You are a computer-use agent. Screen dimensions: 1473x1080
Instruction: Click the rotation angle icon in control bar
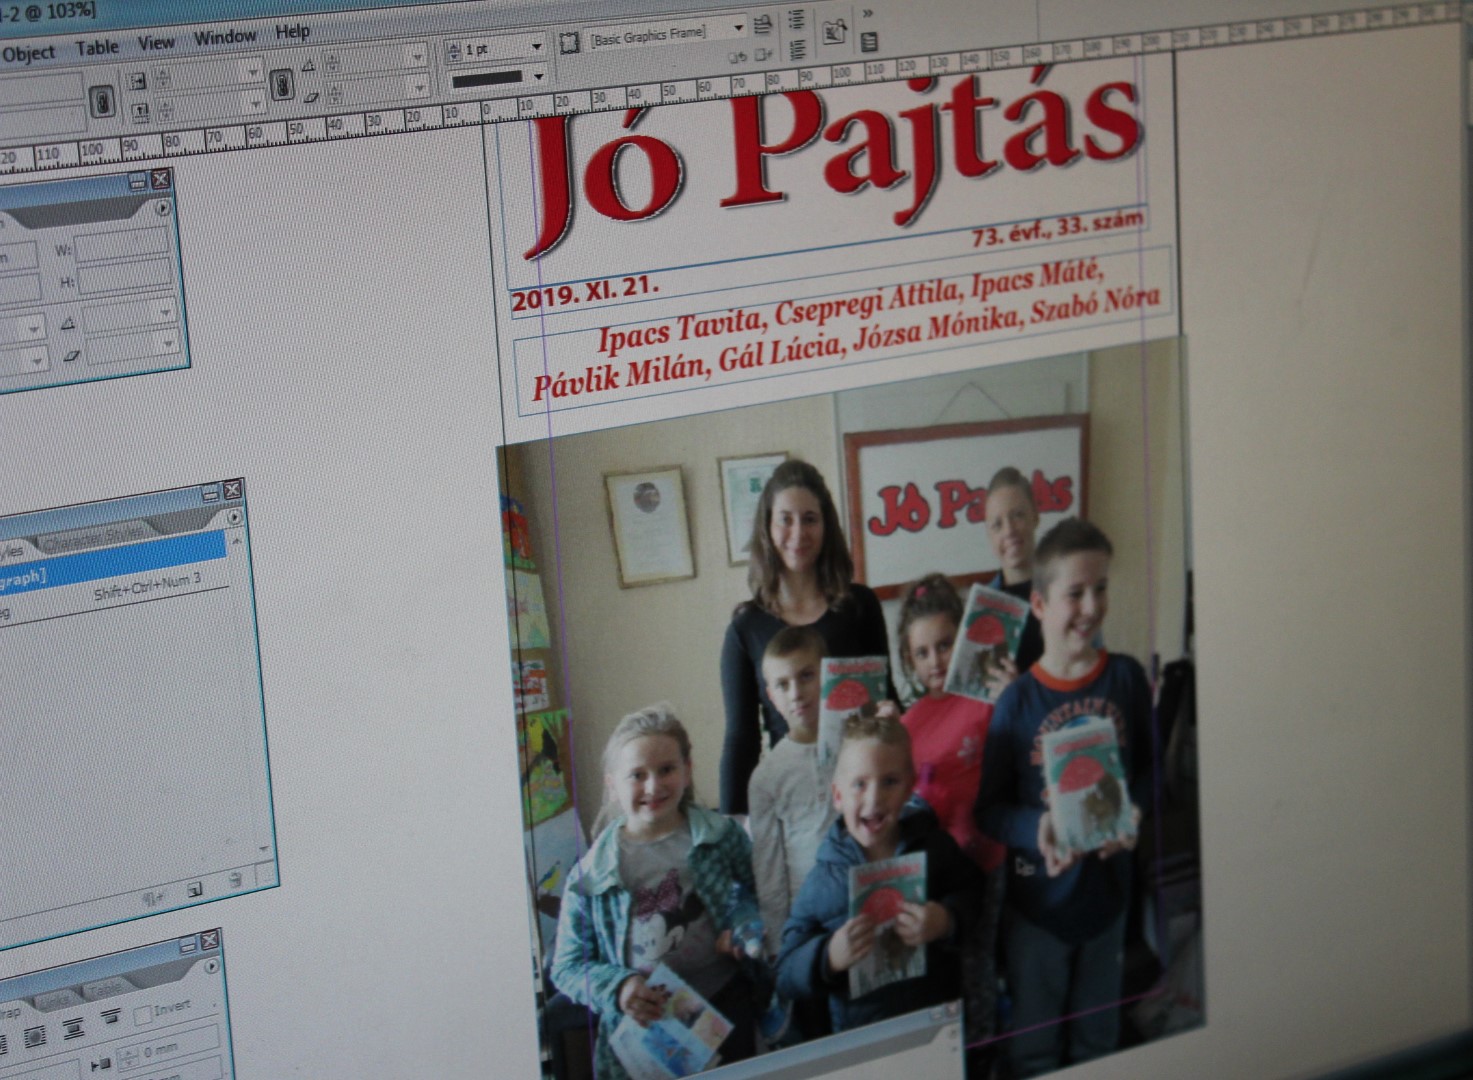tap(309, 65)
